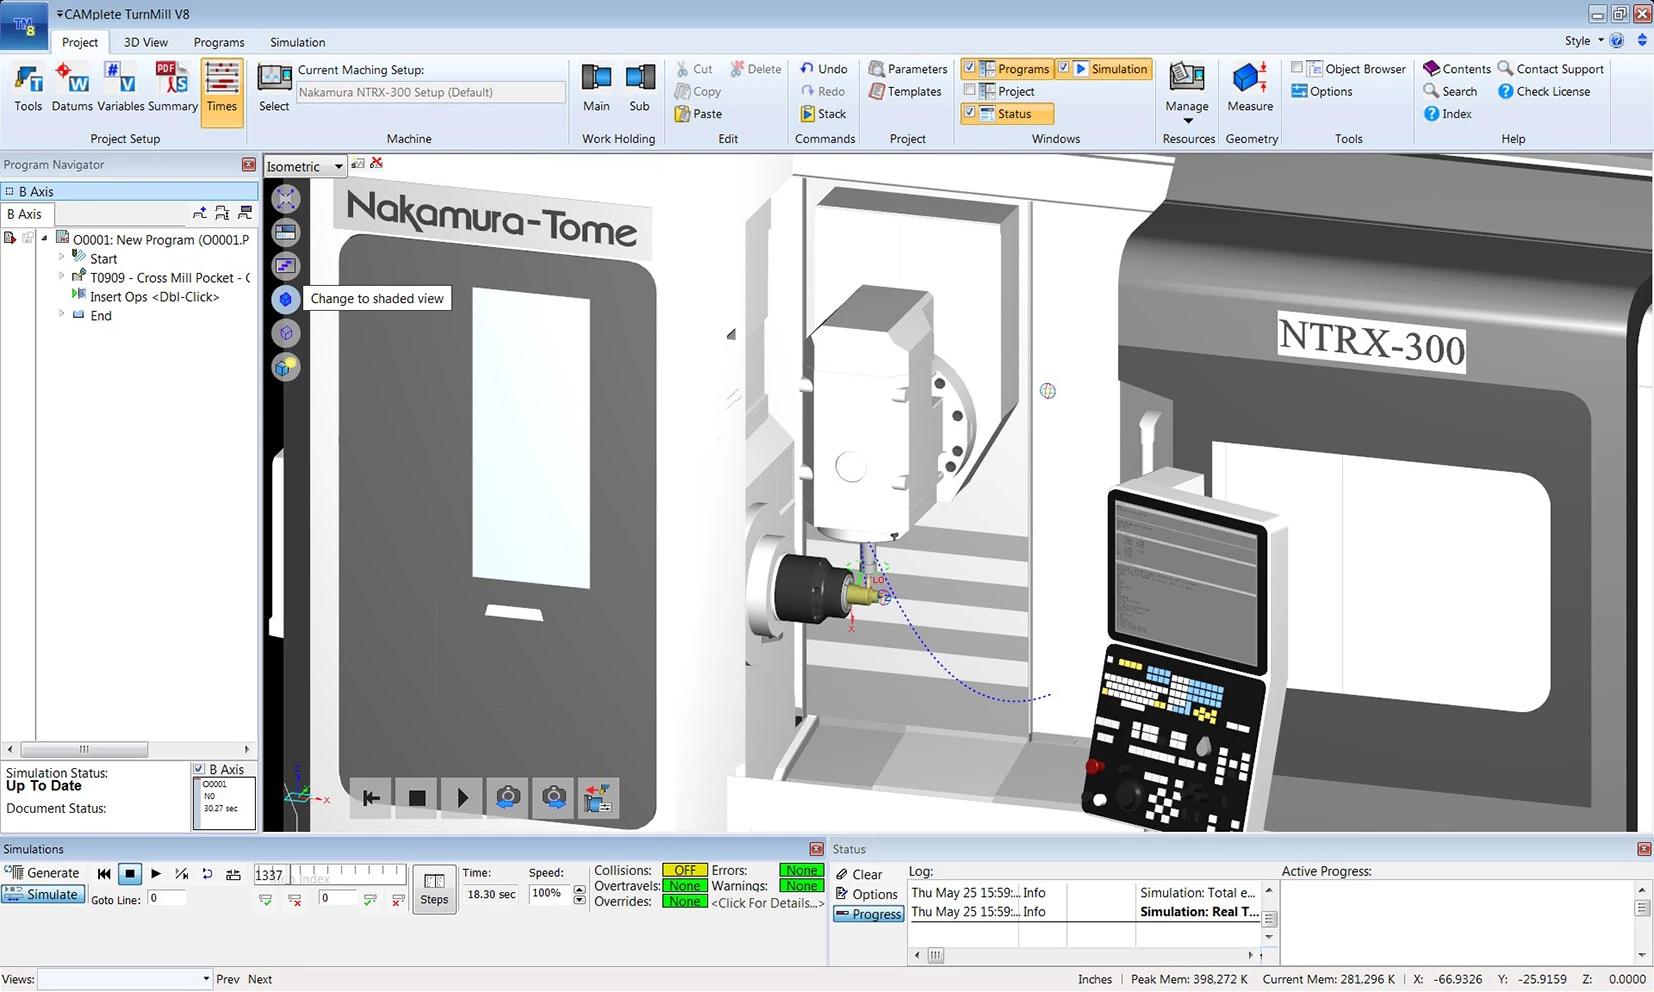1654x992 pixels.
Task: Change to shaded view icon
Action: tap(286, 299)
